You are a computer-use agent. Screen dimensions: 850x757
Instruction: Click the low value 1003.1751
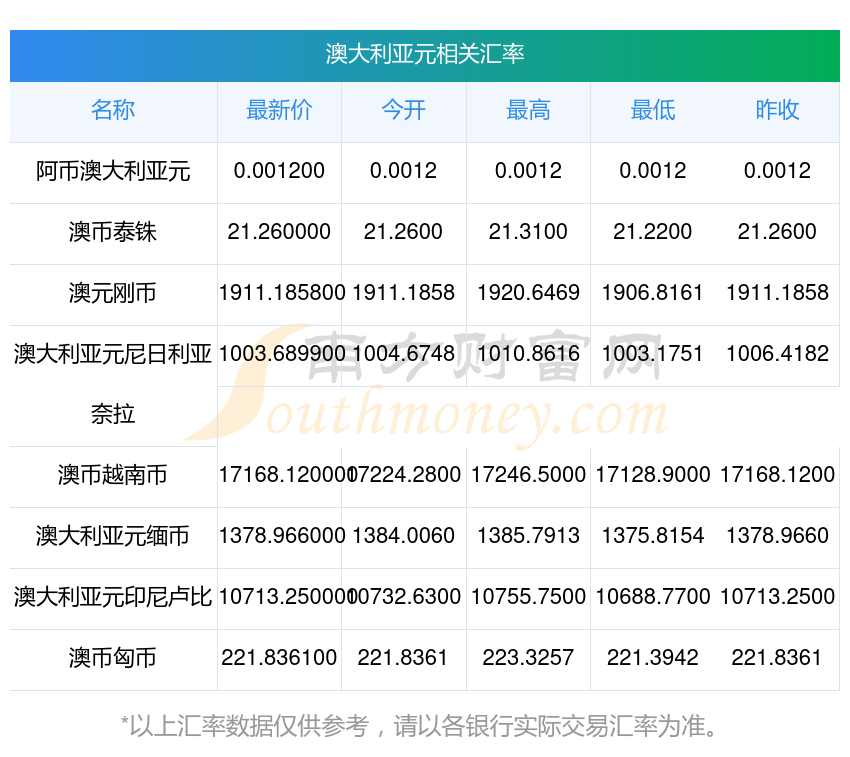coord(653,354)
